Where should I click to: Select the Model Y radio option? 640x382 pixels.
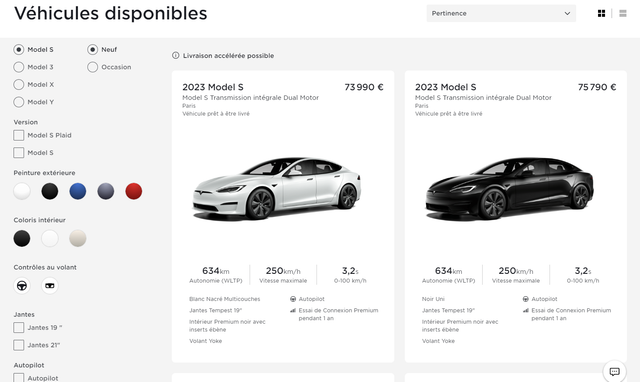point(18,102)
